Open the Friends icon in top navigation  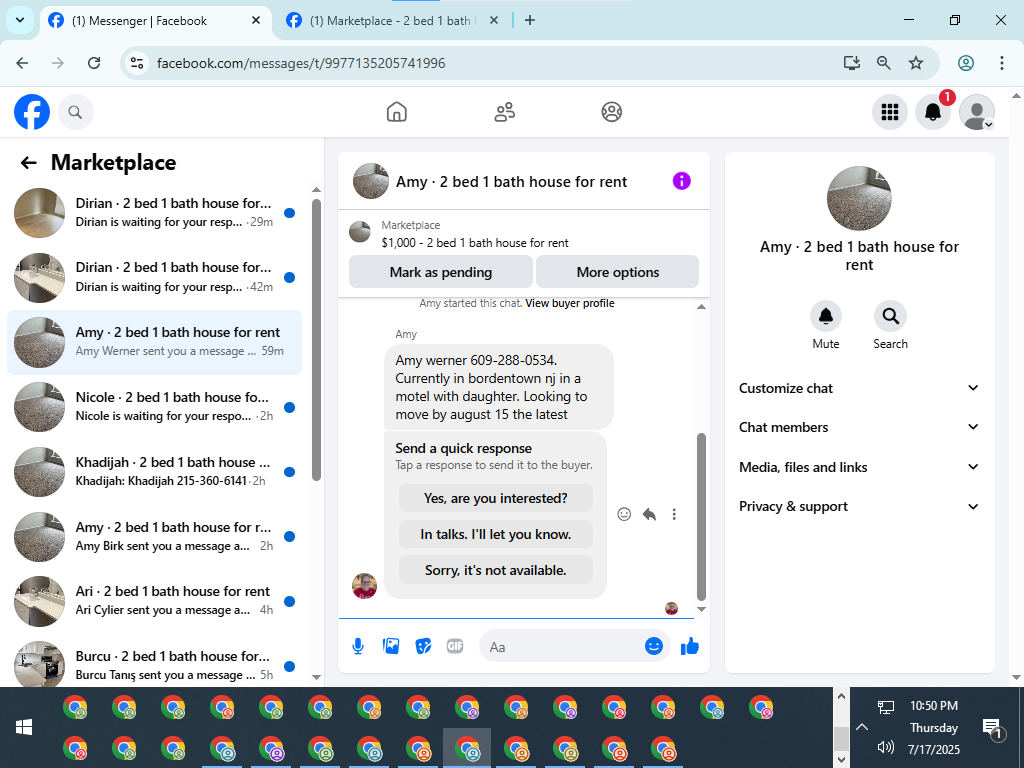tap(504, 112)
